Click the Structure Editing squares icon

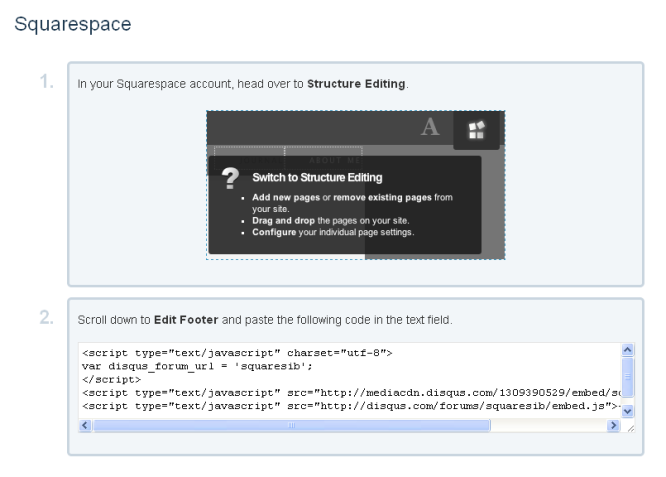(x=475, y=130)
